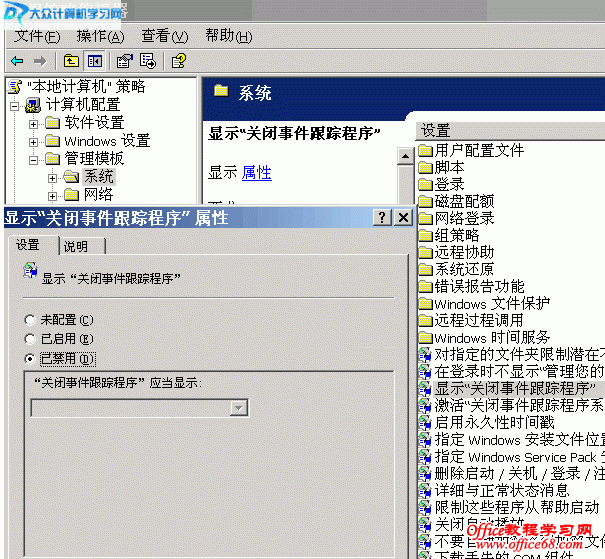Select the 未配置 radio button
This screenshot has width=605, height=559.
click(30, 320)
